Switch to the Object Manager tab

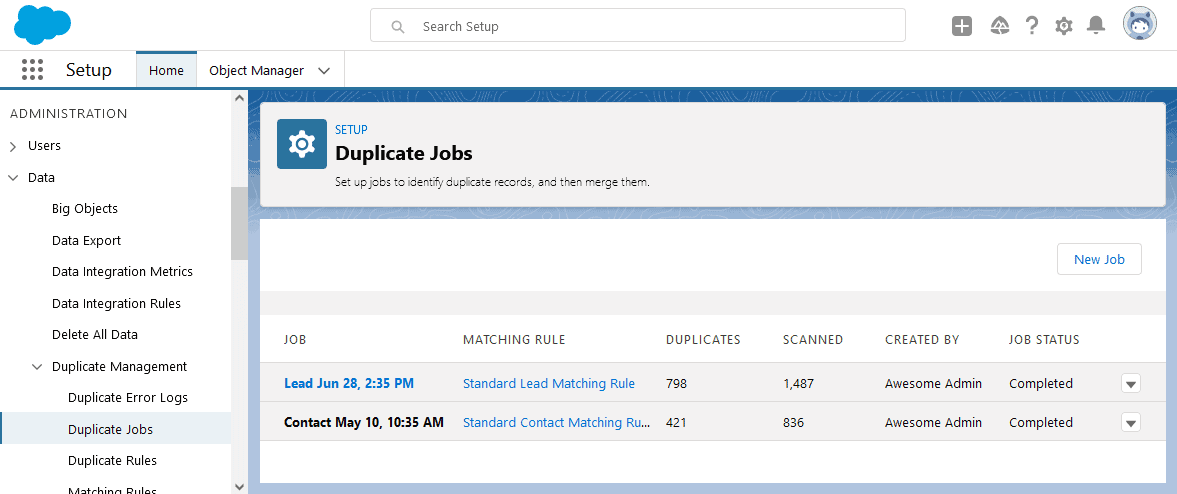point(256,71)
